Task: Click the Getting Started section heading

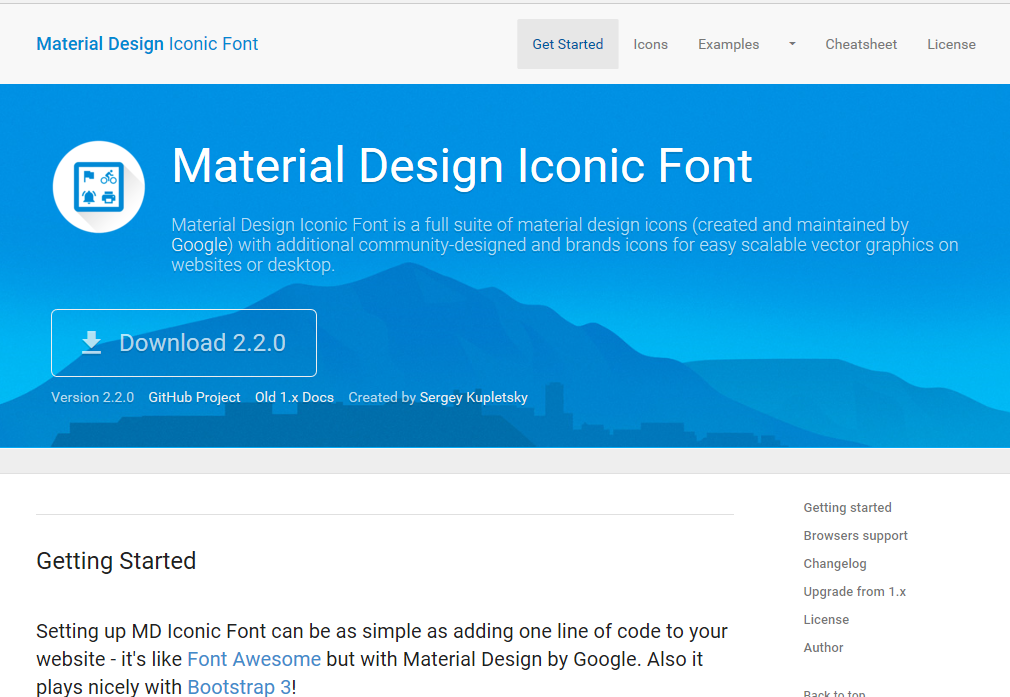Action: (116, 561)
